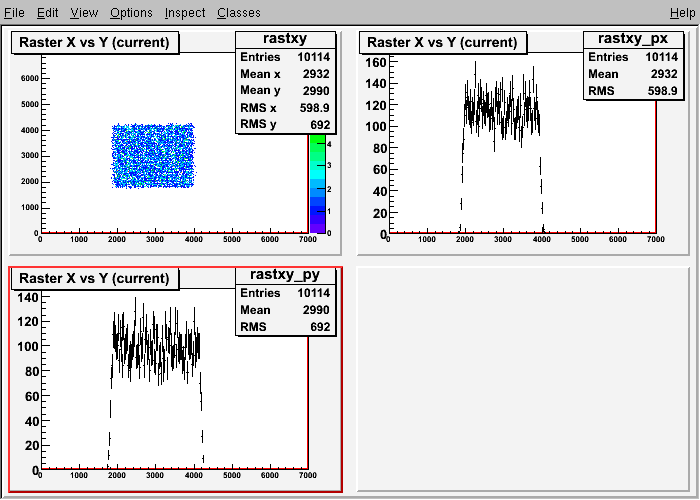This screenshot has height=500, width=700.
Task: Open the File menu
Action: pyautogui.click(x=14, y=12)
